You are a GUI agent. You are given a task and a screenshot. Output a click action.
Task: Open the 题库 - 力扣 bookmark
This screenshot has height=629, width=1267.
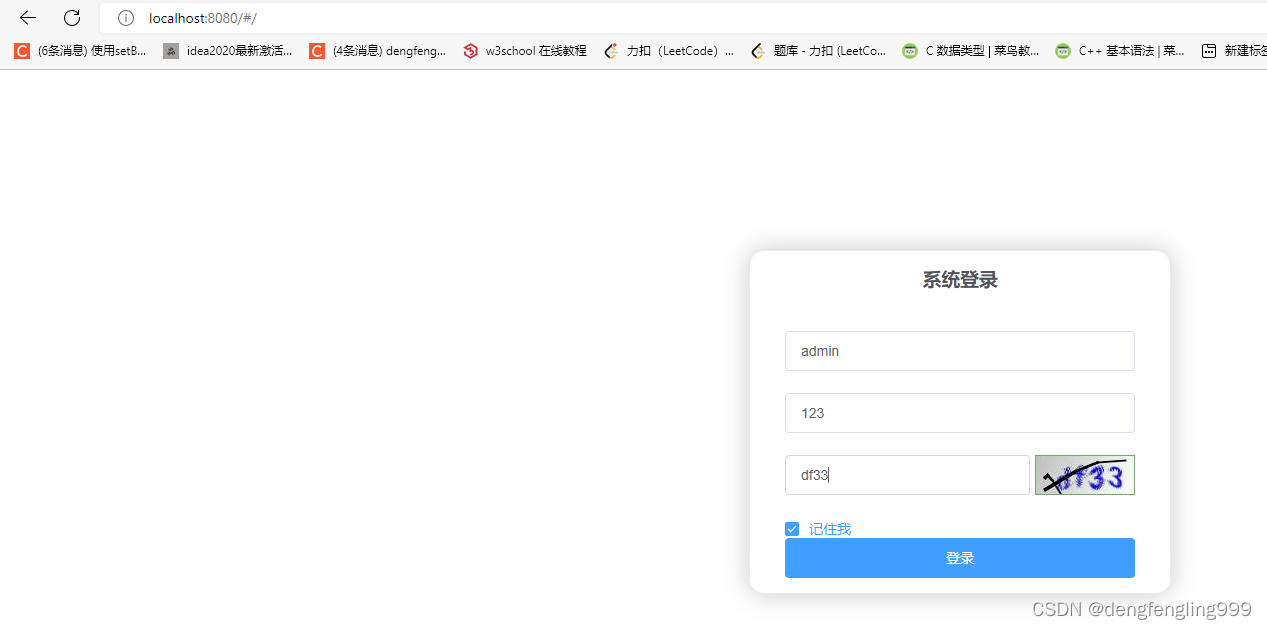(818, 51)
